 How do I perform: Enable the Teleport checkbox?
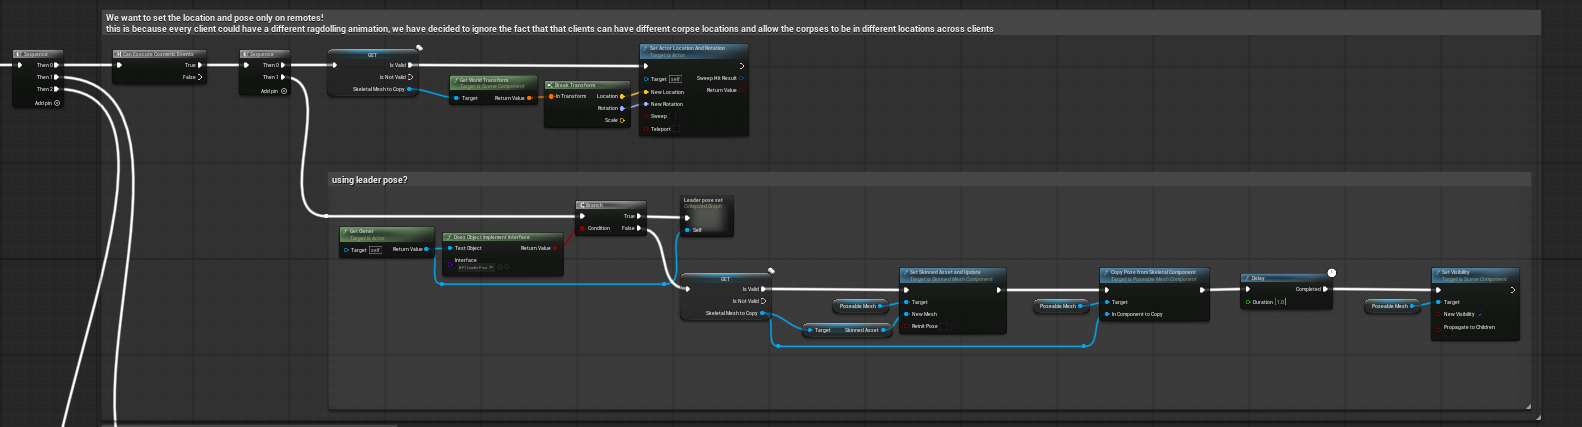point(676,129)
